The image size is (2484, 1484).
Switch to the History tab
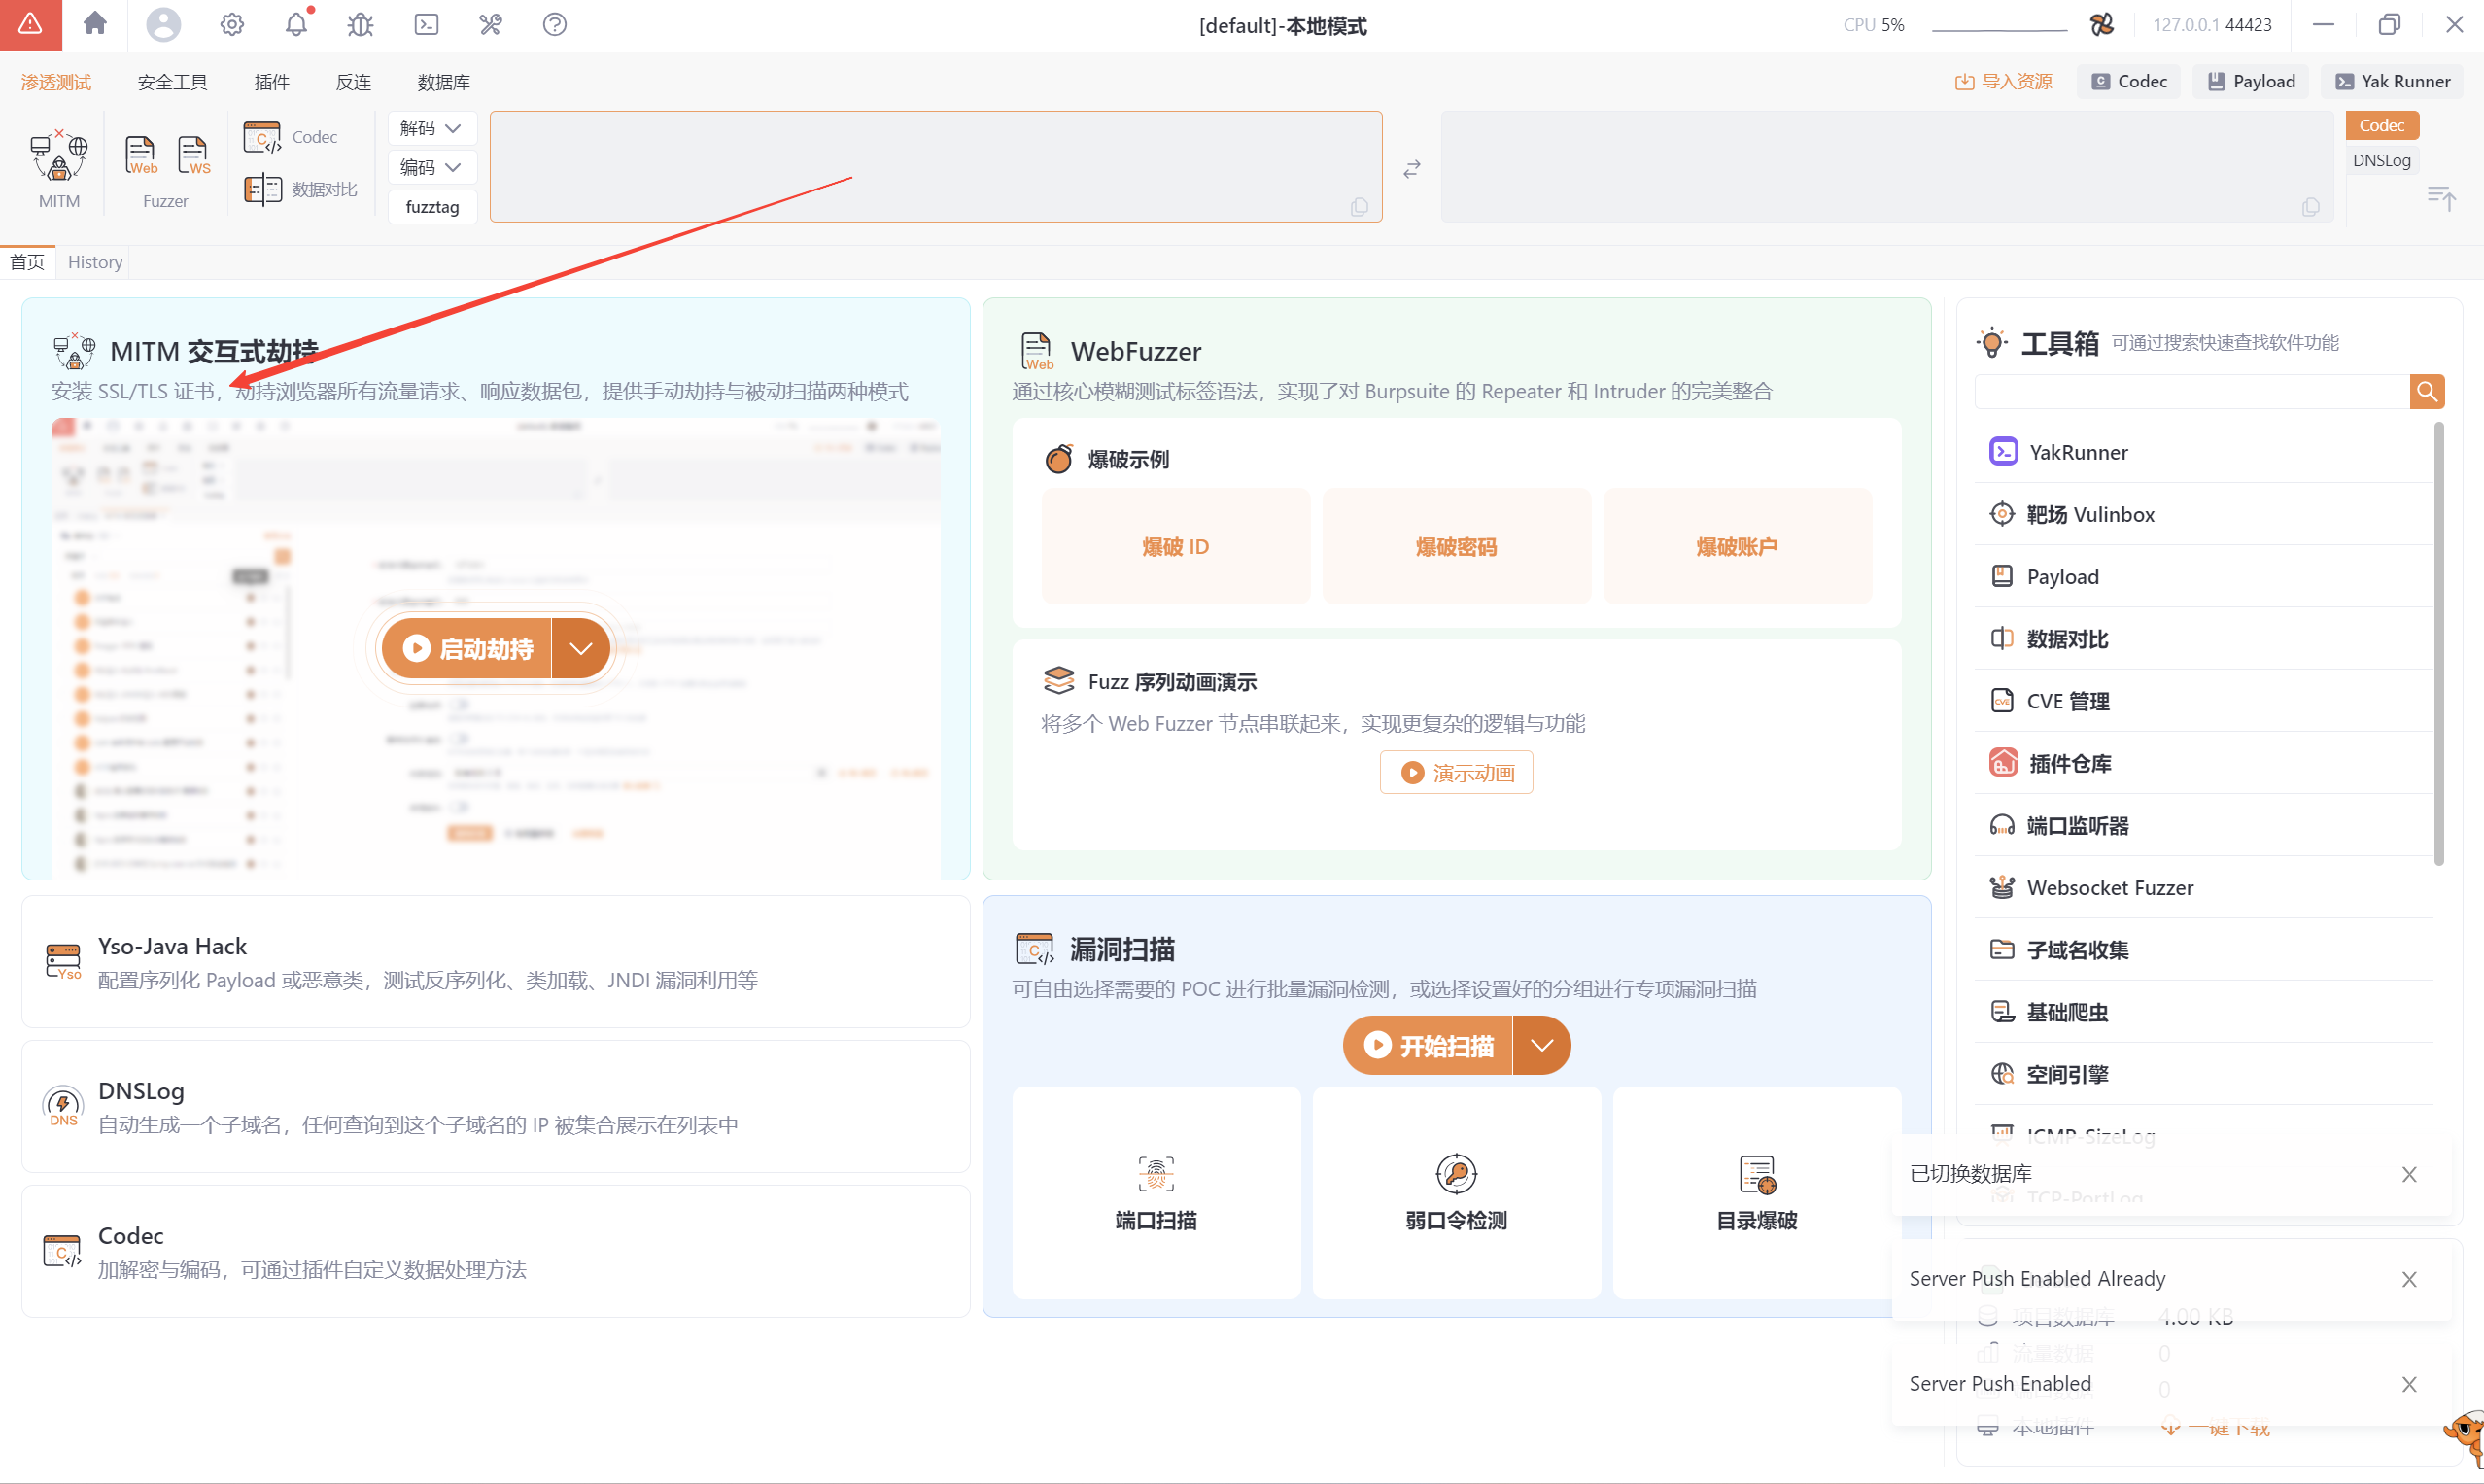pyautogui.click(x=95, y=262)
